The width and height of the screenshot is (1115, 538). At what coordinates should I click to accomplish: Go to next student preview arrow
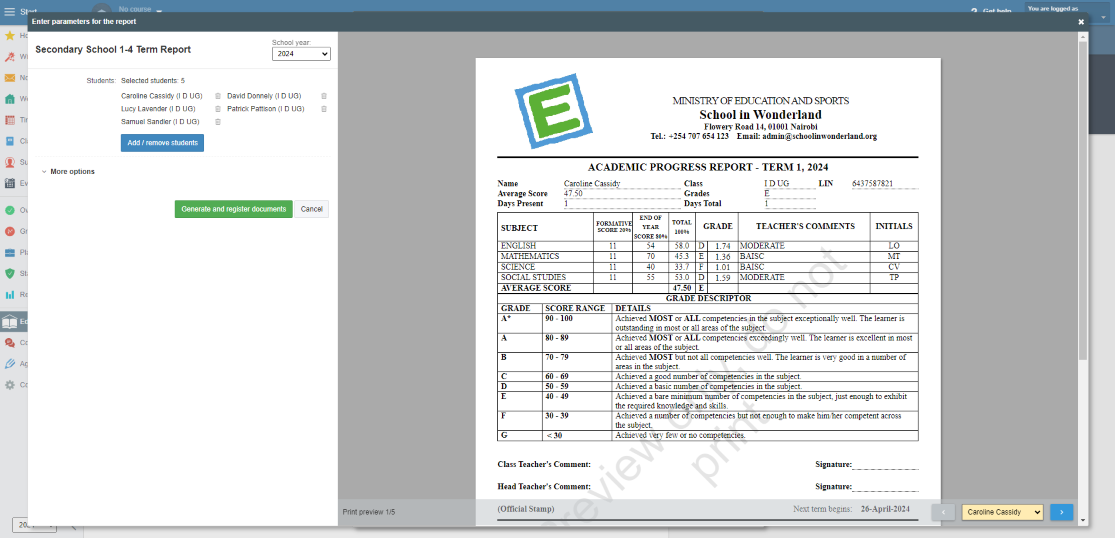(1061, 512)
